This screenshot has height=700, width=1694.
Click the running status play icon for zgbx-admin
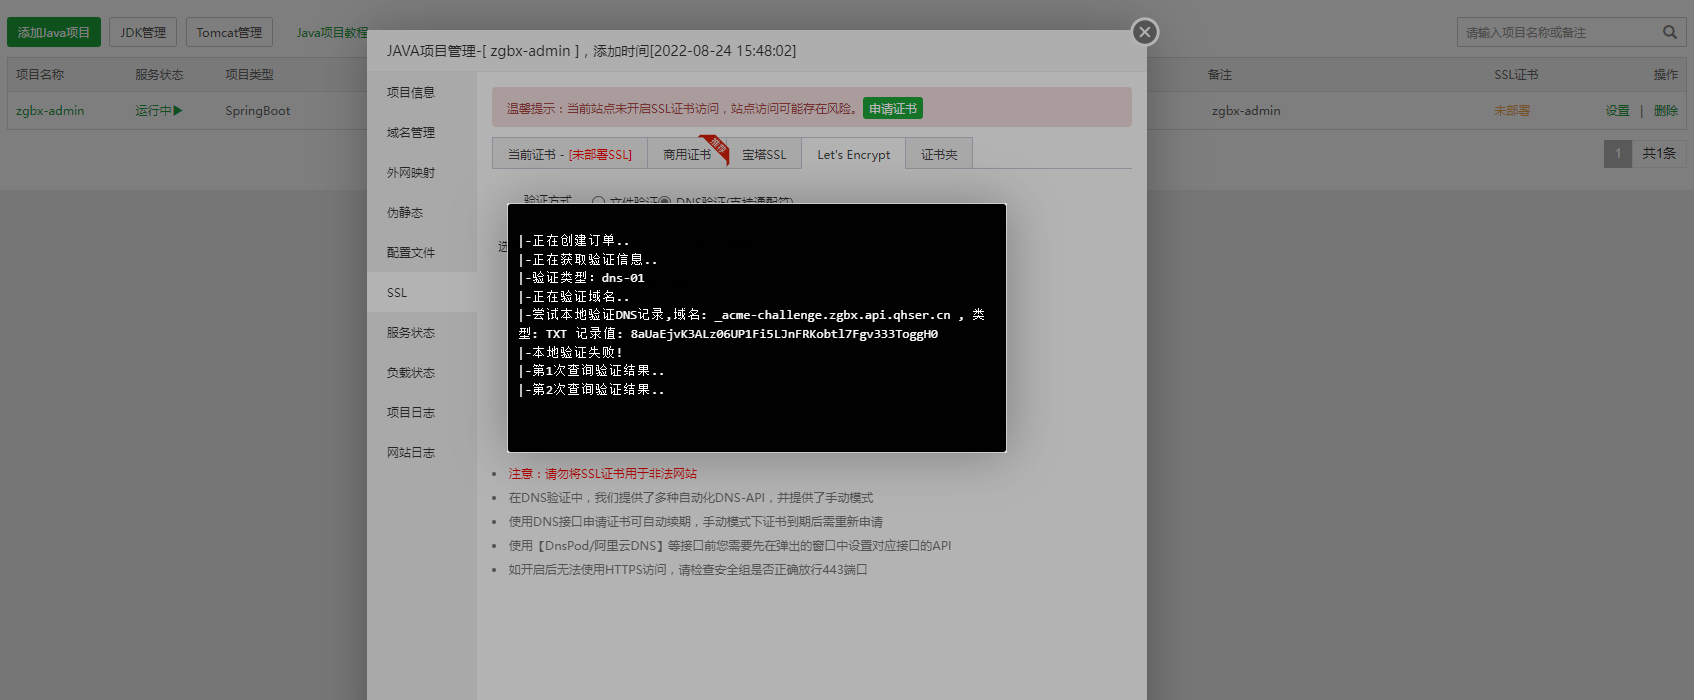point(178,111)
